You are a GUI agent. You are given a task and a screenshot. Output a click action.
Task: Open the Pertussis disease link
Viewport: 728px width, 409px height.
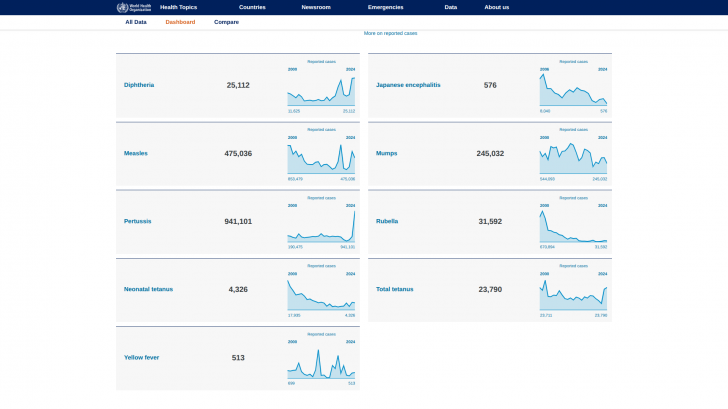point(138,221)
